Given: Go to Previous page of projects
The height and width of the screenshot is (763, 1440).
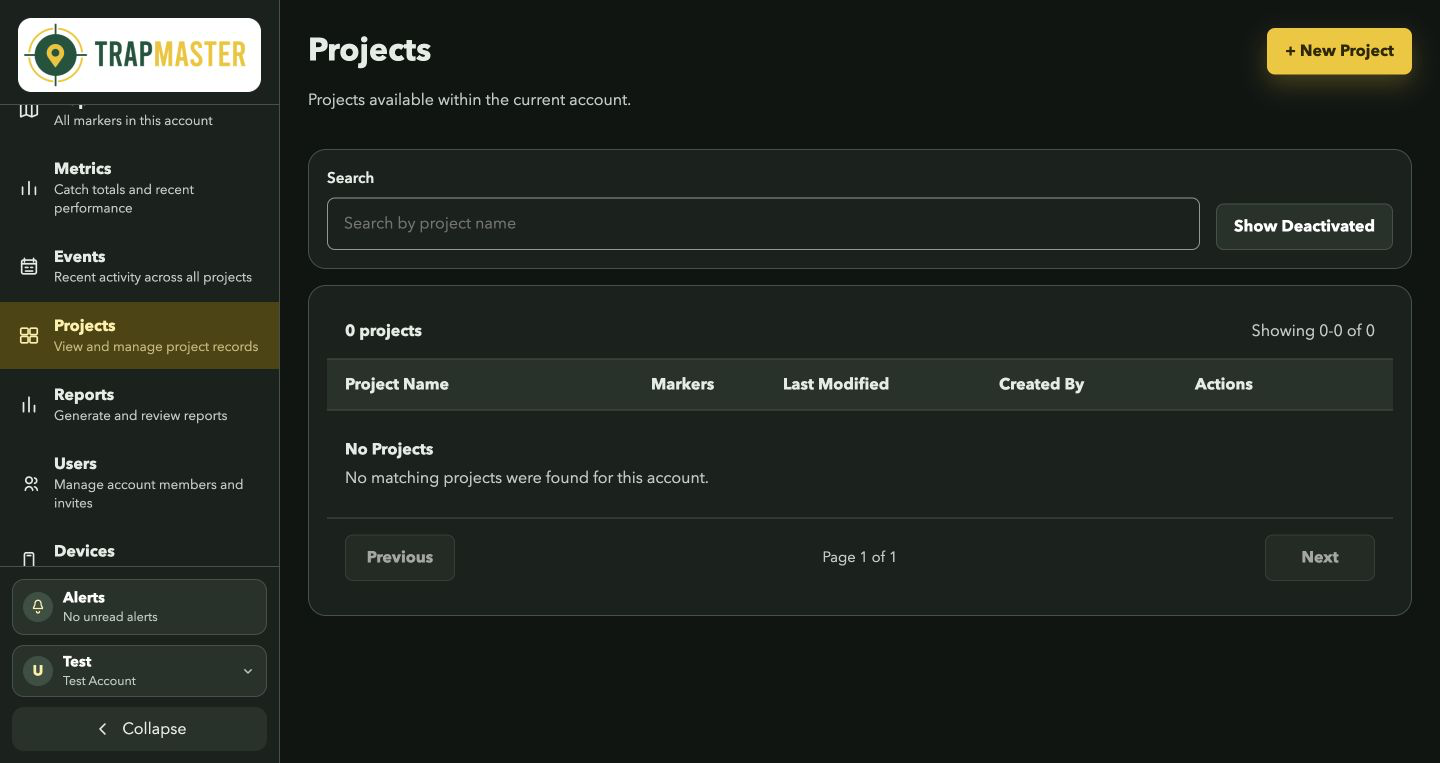Looking at the screenshot, I should click(400, 558).
